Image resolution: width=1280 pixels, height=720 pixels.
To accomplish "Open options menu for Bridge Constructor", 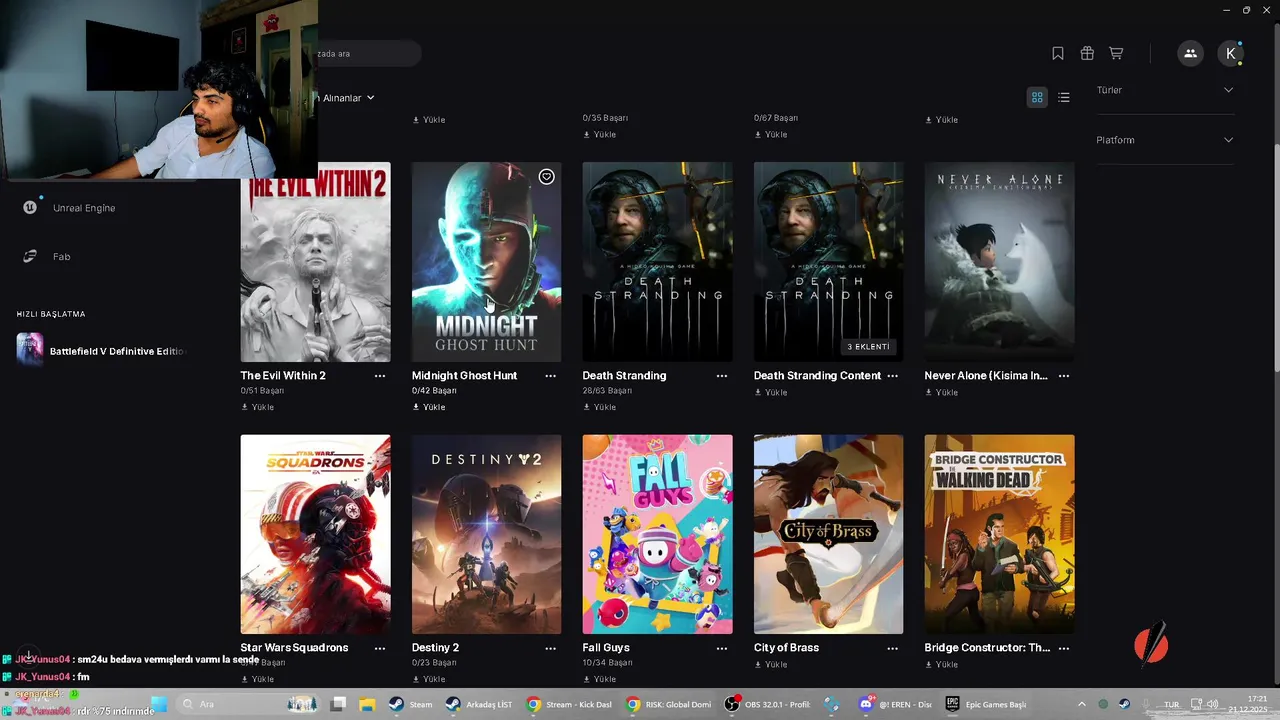I will [1064, 648].
